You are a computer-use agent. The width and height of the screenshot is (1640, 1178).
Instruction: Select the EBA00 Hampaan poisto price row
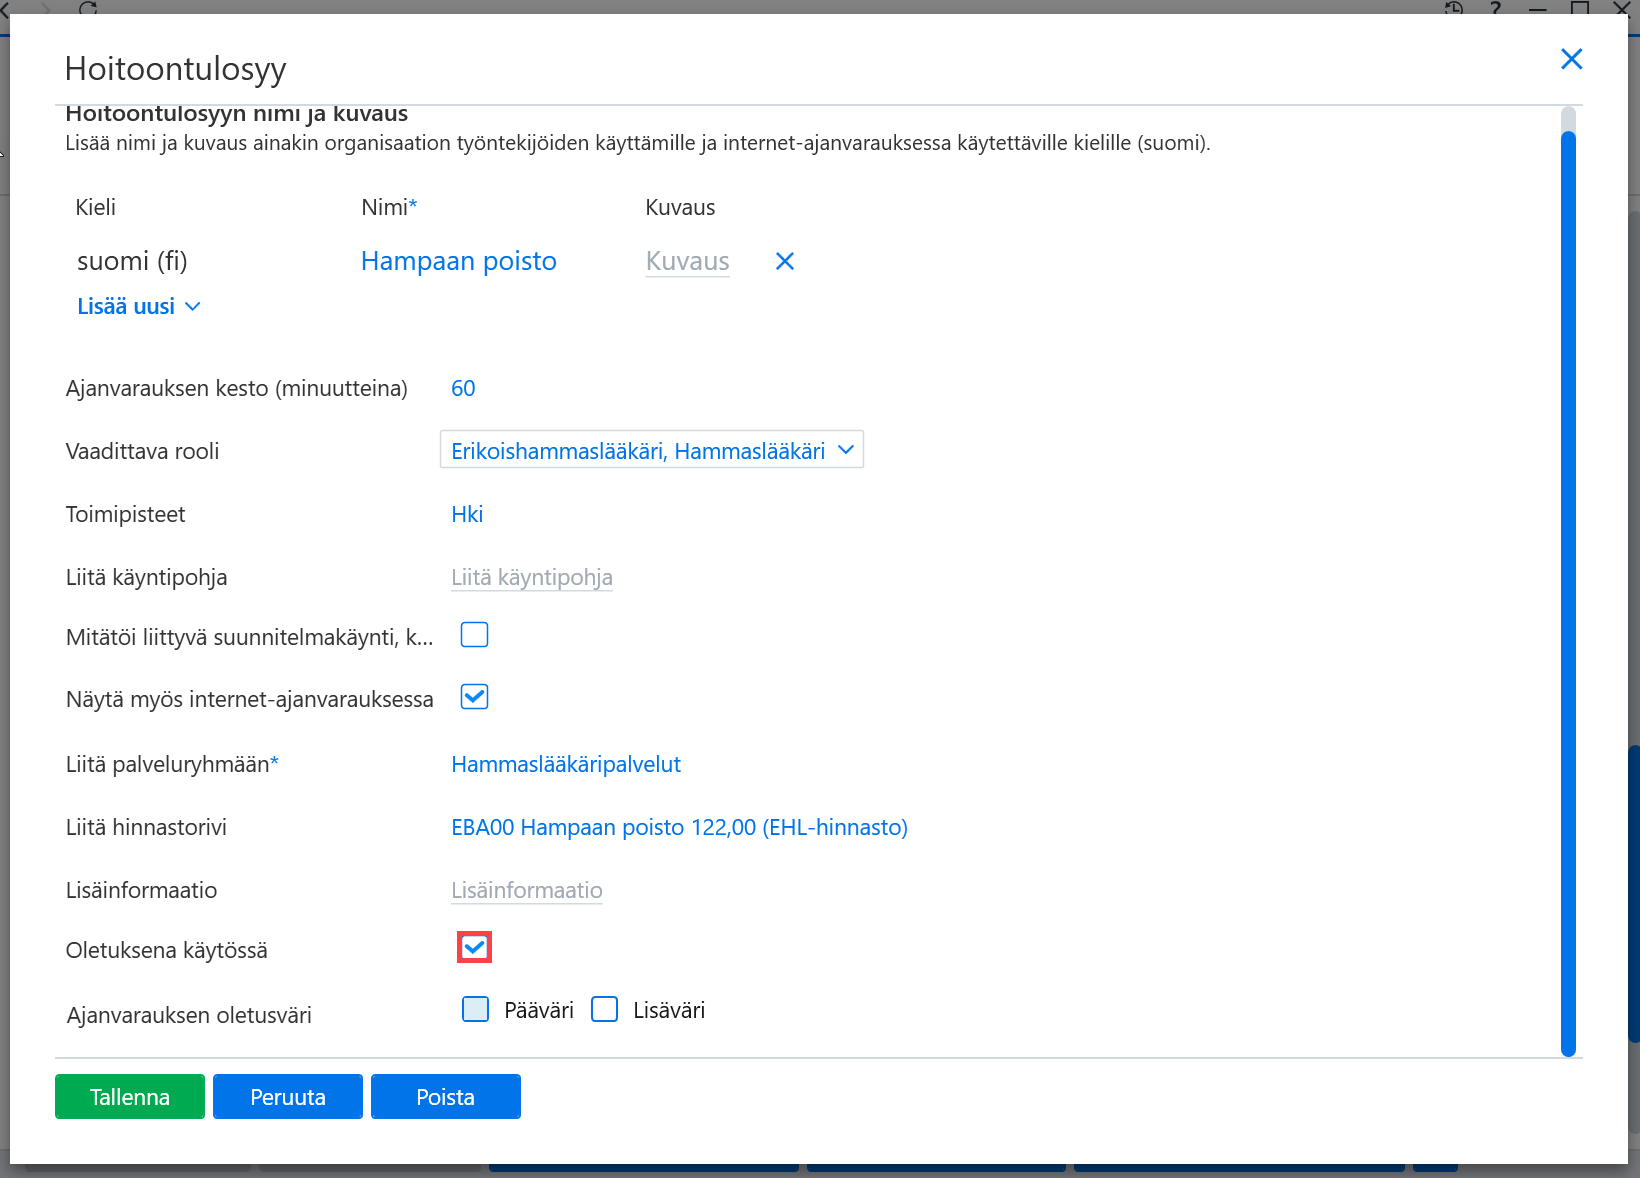(x=680, y=827)
